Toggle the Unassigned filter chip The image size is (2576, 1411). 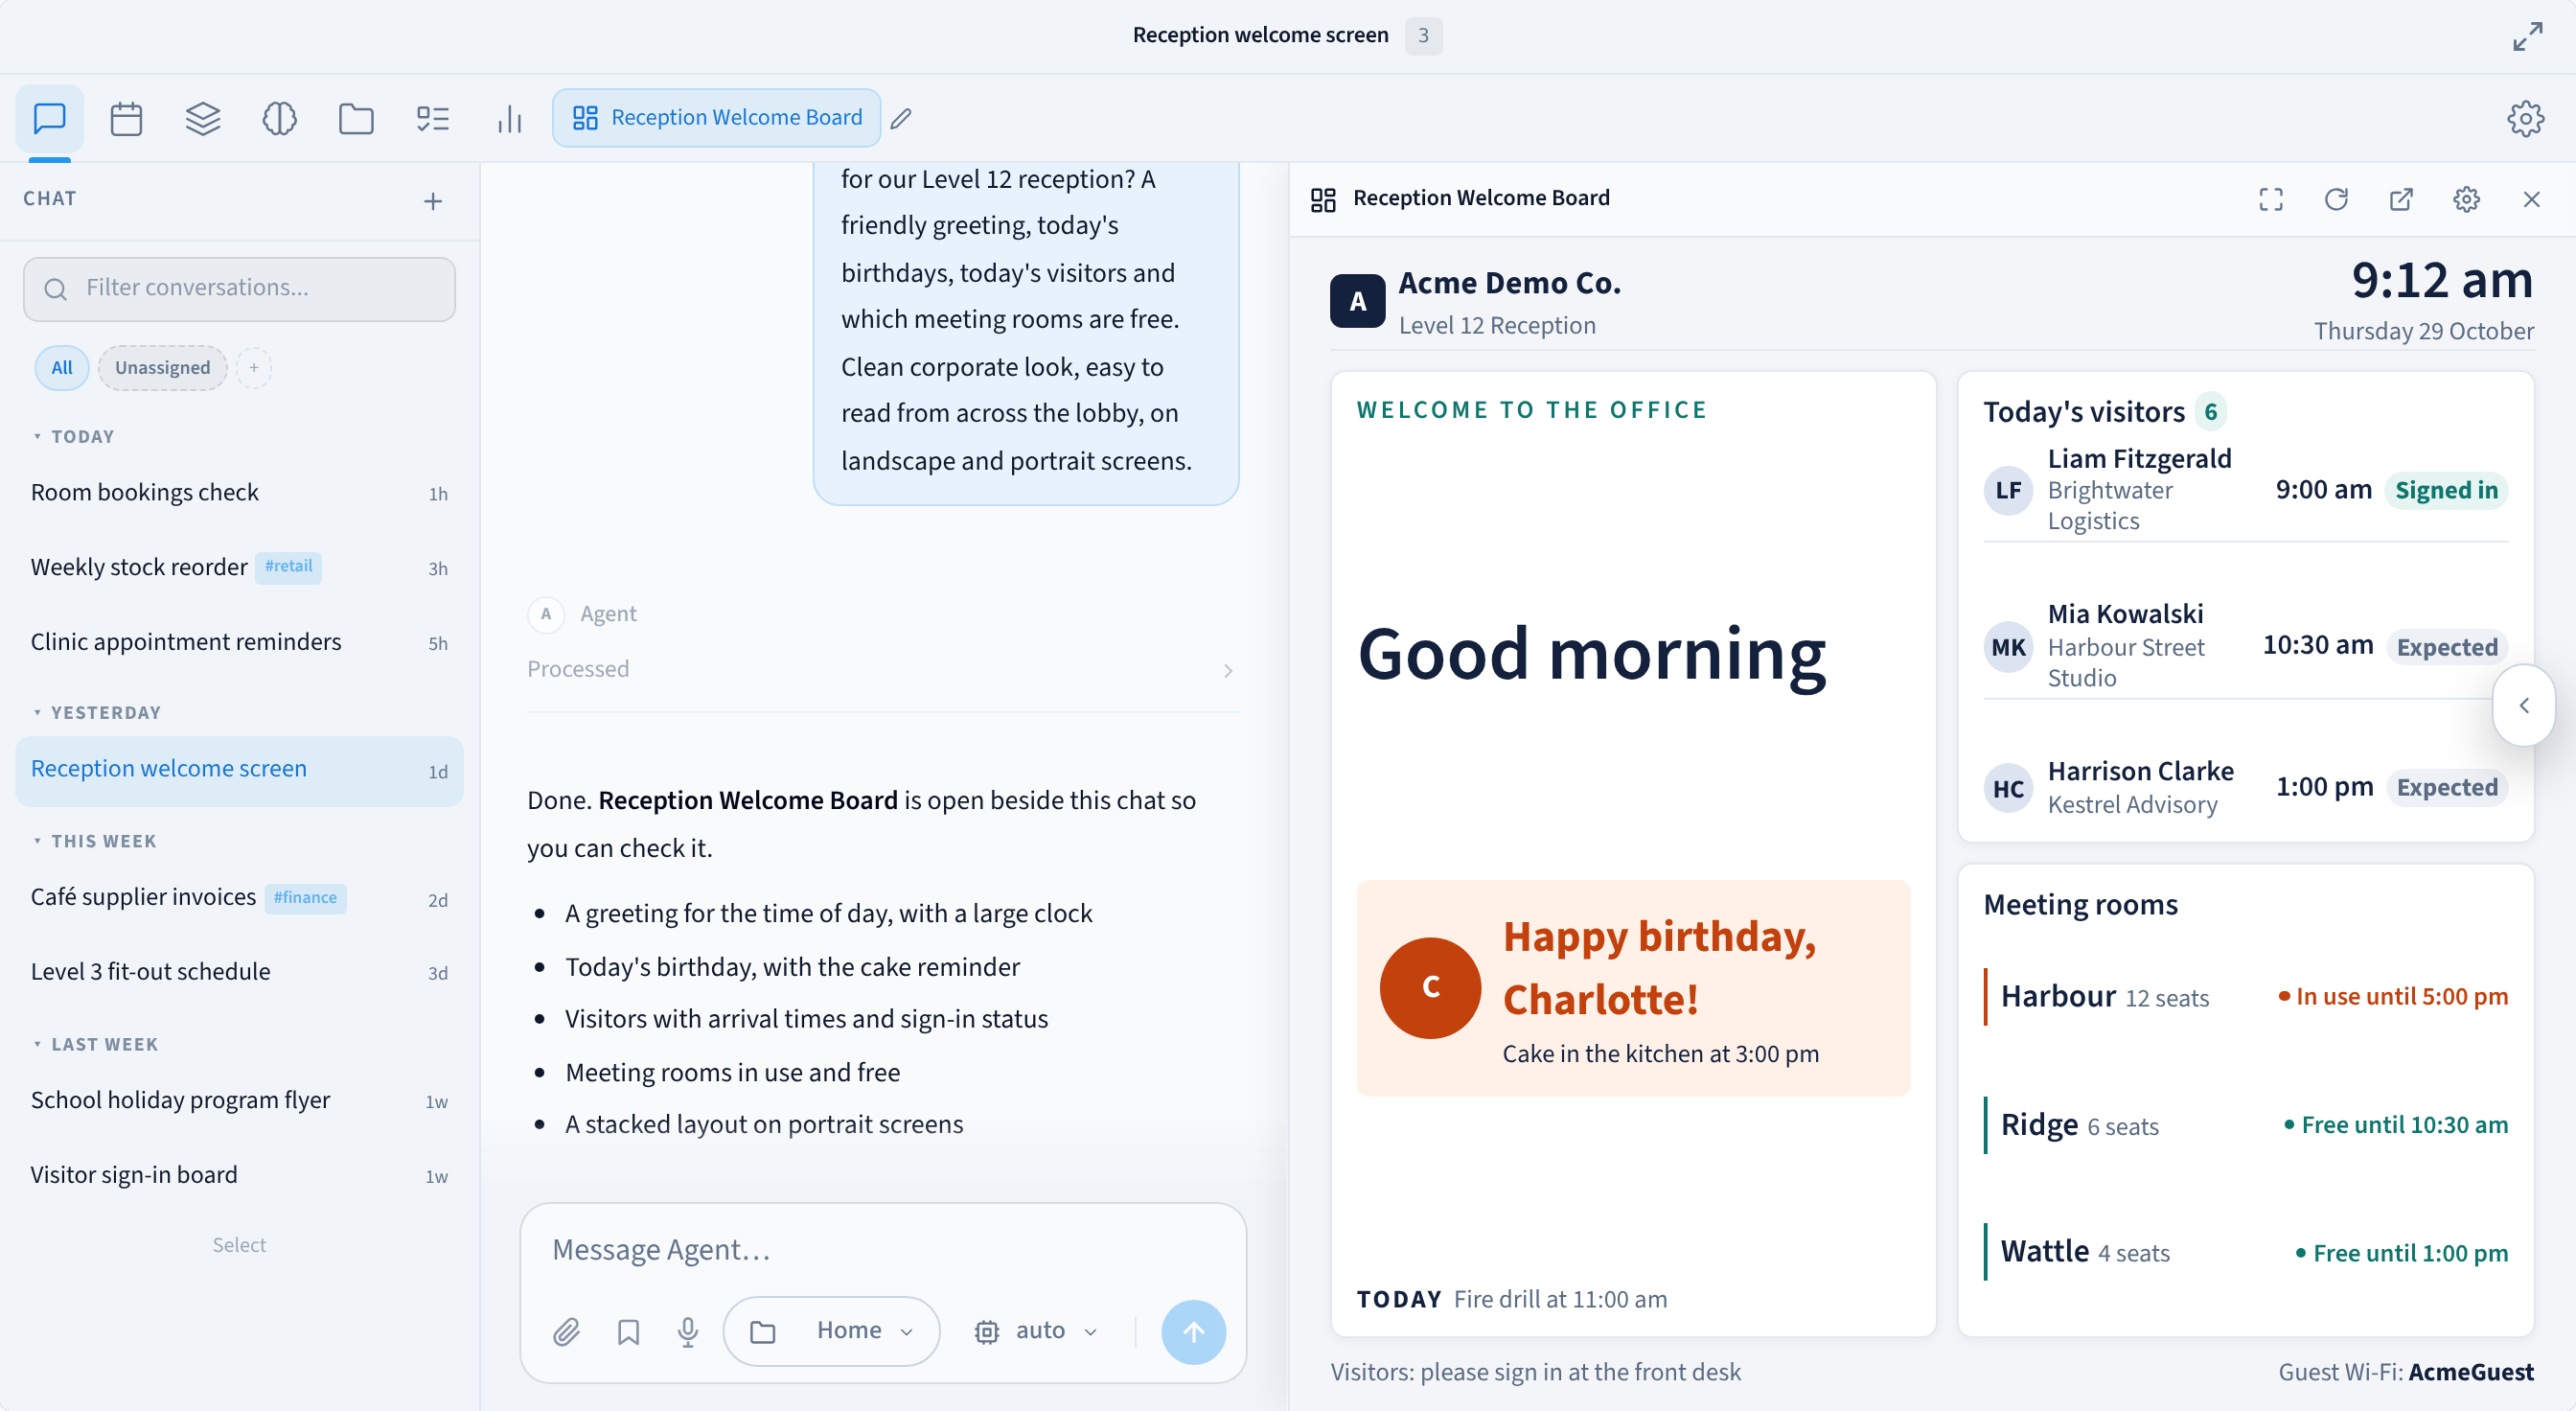coord(162,368)
